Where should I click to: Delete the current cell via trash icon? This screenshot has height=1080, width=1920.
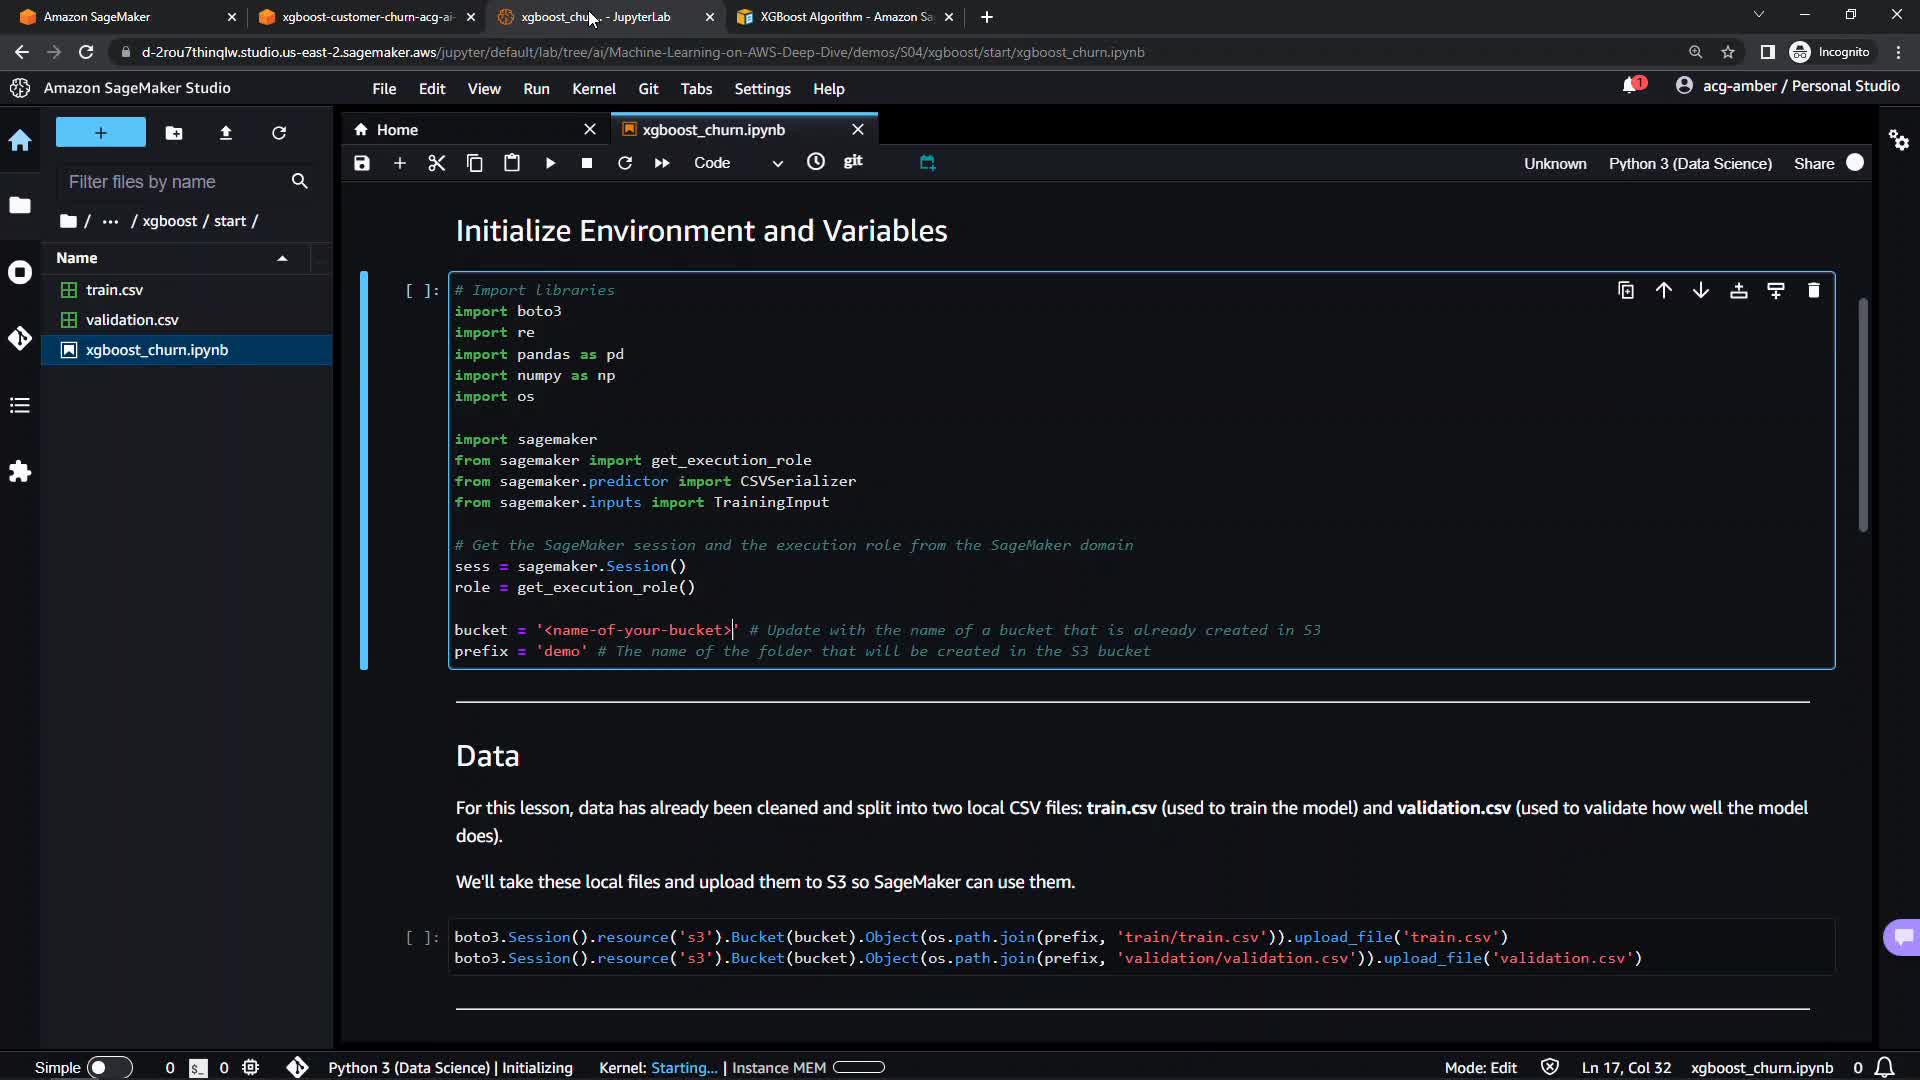pyautogui.click(x=1813, y=291)
